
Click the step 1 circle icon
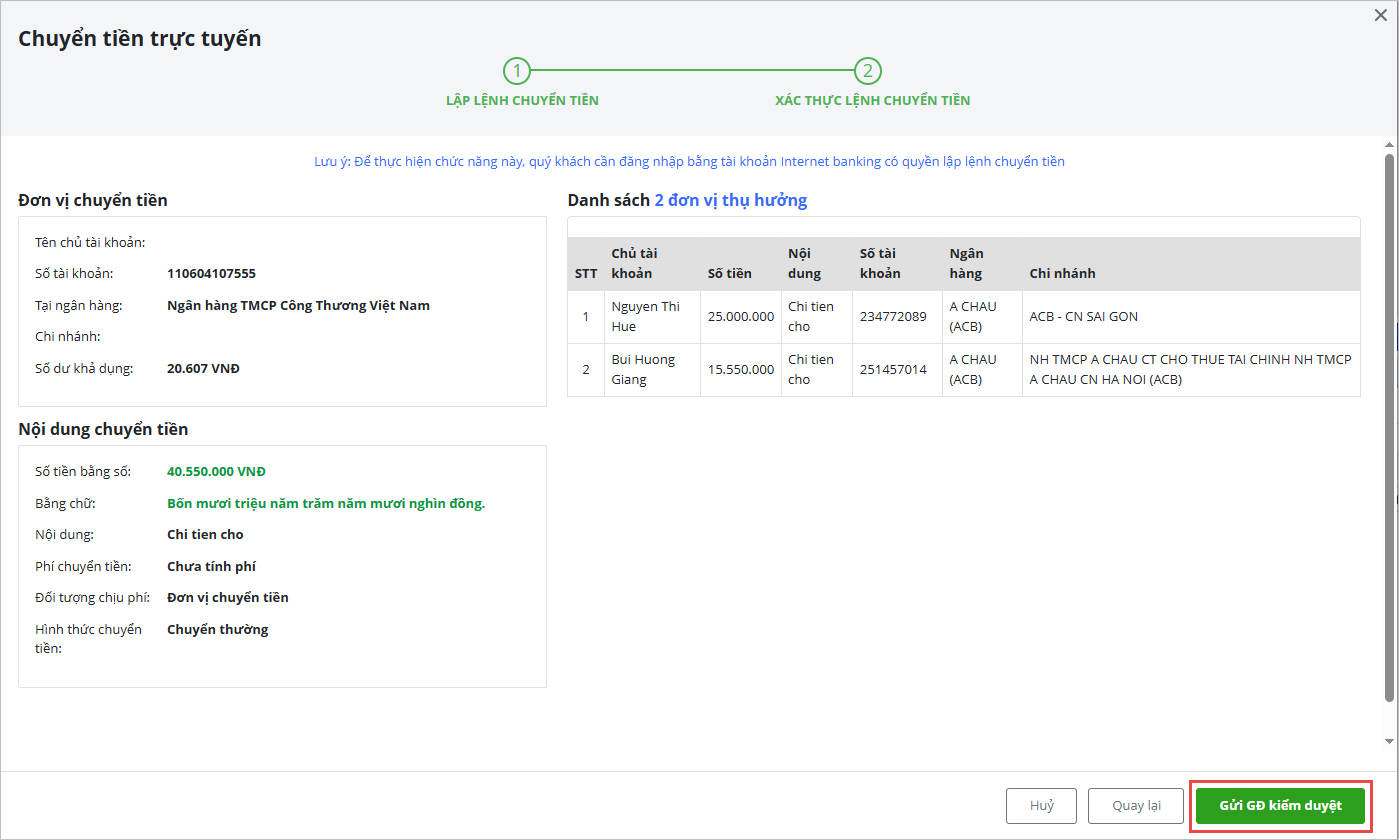click(x=516, y=71)
